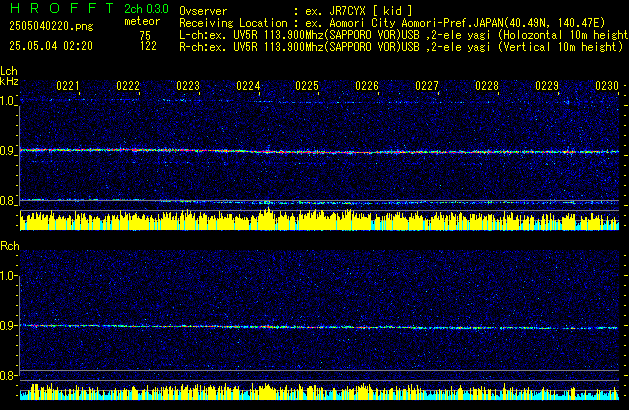
Task: Select the 0224 time marker
Action: coord(248,86)
